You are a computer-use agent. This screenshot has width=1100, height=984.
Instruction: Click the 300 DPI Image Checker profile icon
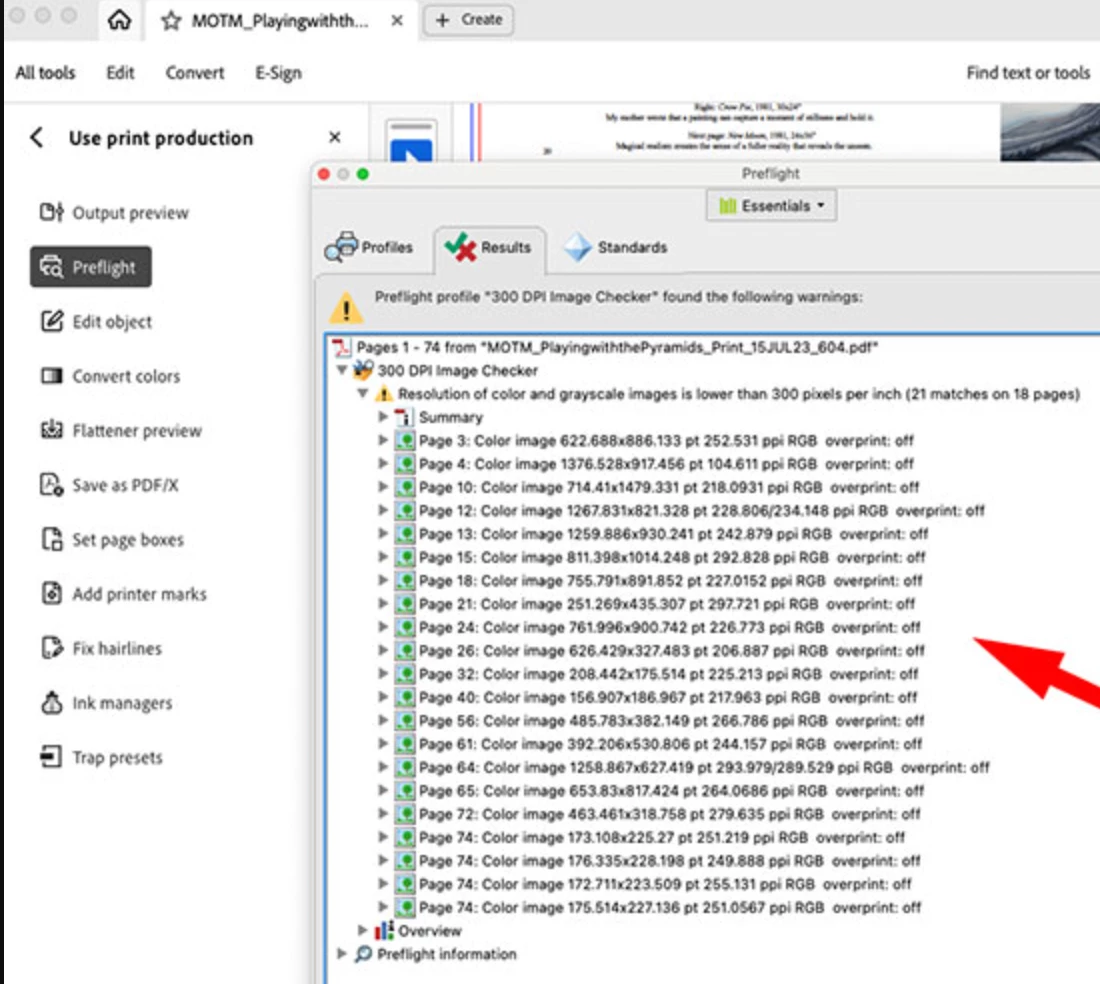(363, 370)
